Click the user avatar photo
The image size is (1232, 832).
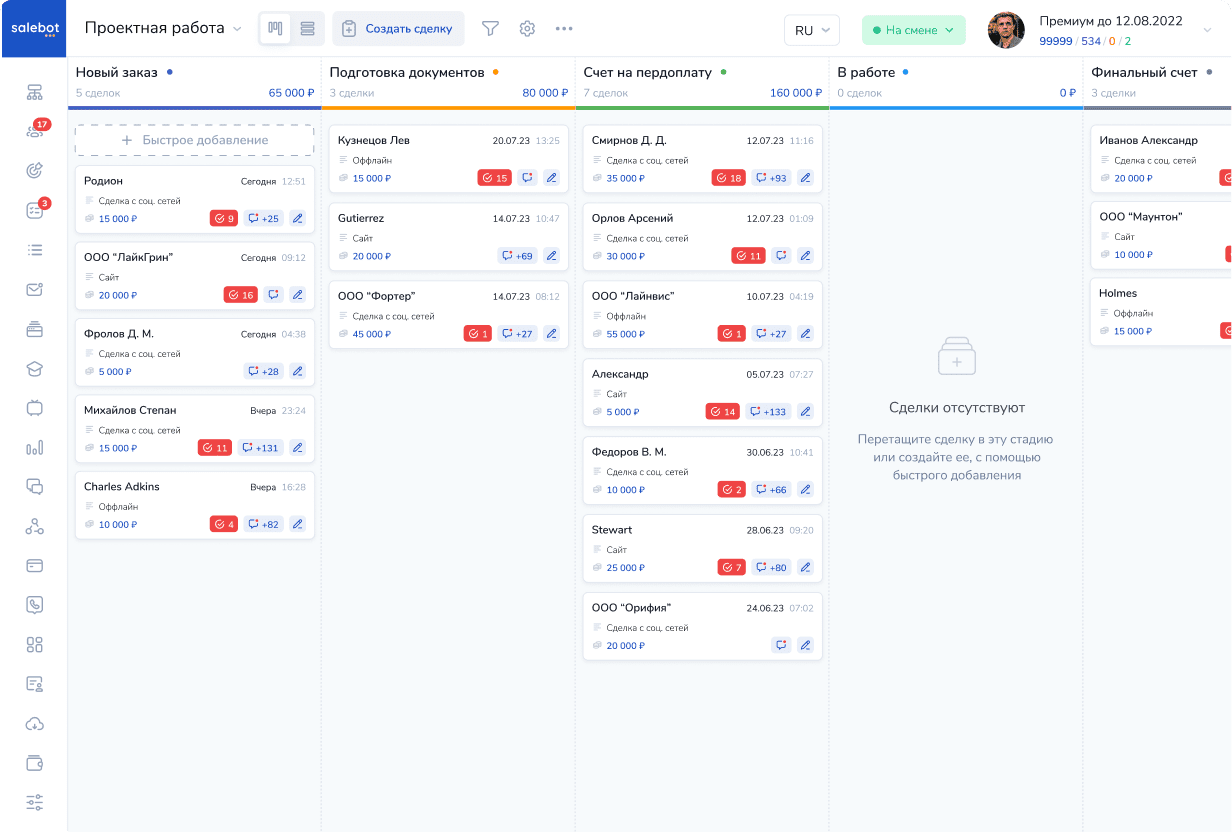click(x=1006, y=30)
